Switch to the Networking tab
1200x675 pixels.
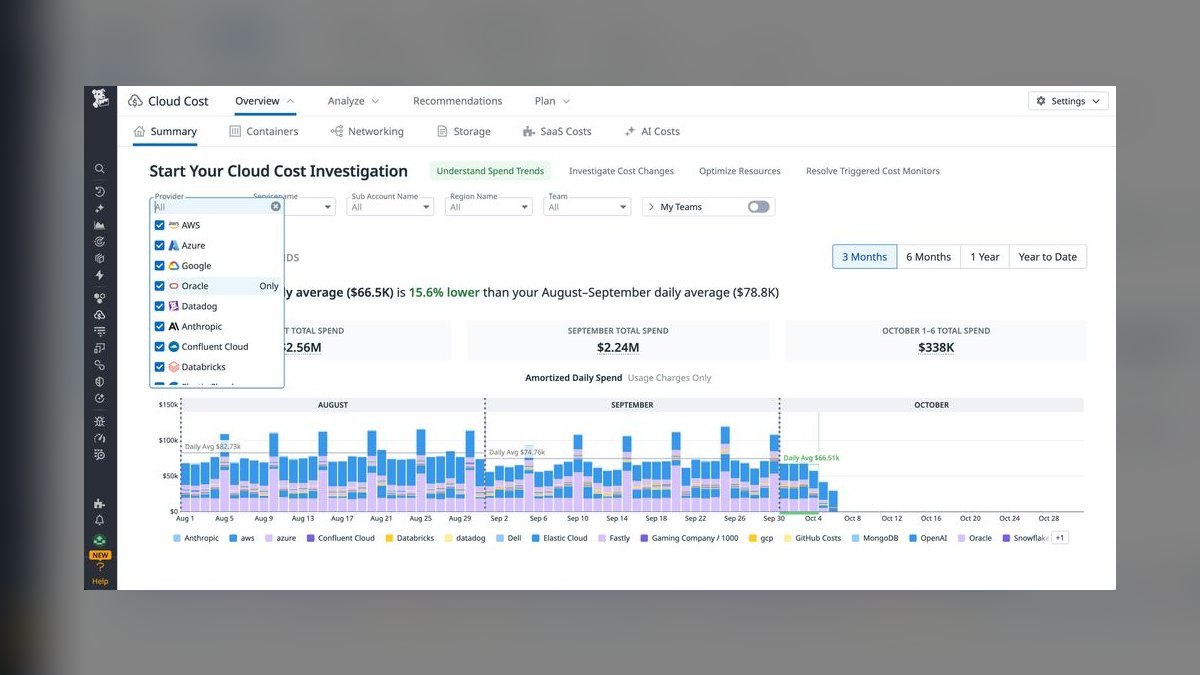367,131
